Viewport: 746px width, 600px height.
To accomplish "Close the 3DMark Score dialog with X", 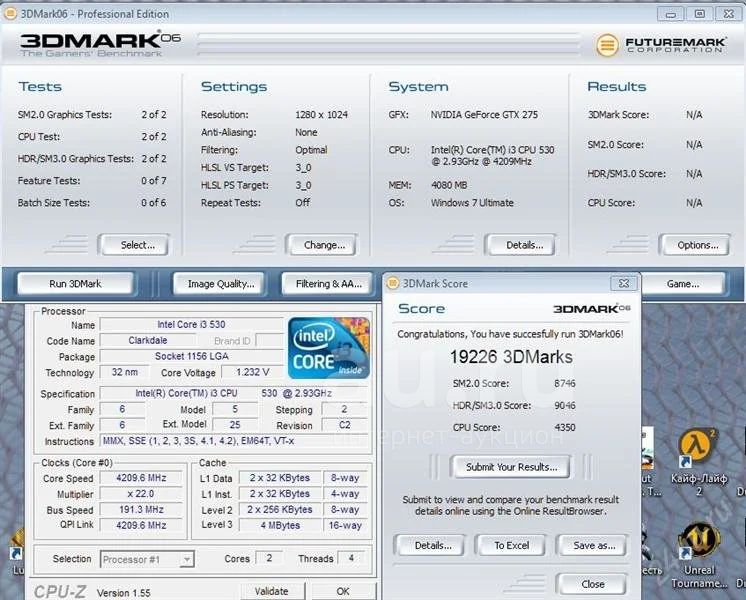I will (x=623, y=283).
